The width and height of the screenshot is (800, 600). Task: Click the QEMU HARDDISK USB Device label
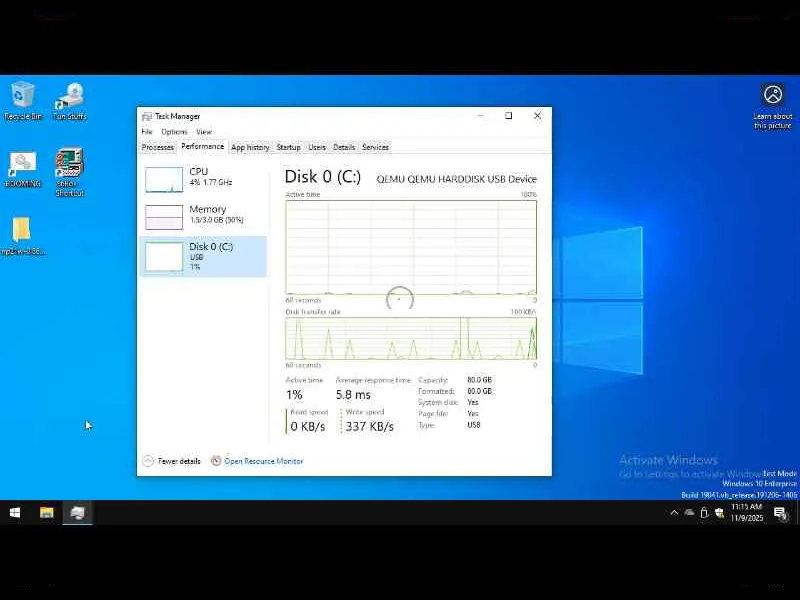click(457, 179)
